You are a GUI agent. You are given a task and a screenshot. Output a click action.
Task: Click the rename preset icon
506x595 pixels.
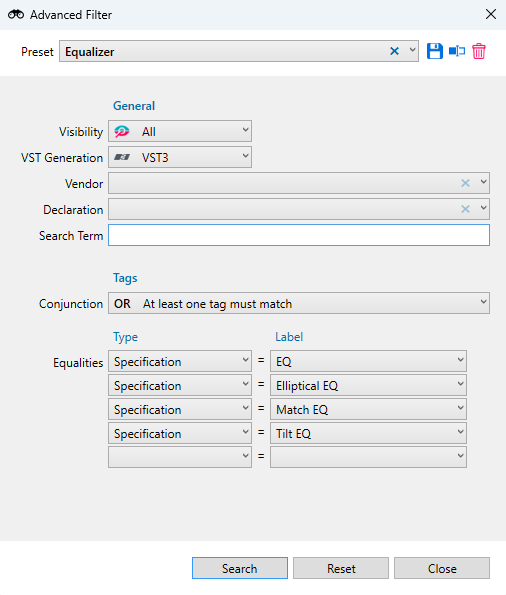coord(457,51)
